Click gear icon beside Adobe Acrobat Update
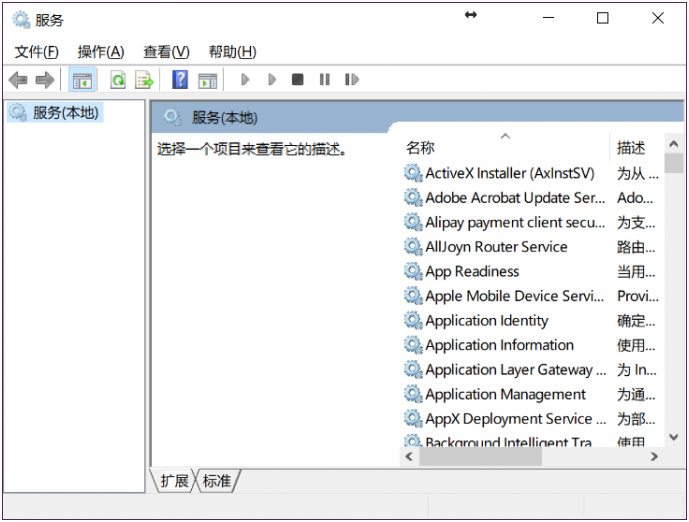The image size is (689, 522). pyautogui.click(x=413, y=198)
